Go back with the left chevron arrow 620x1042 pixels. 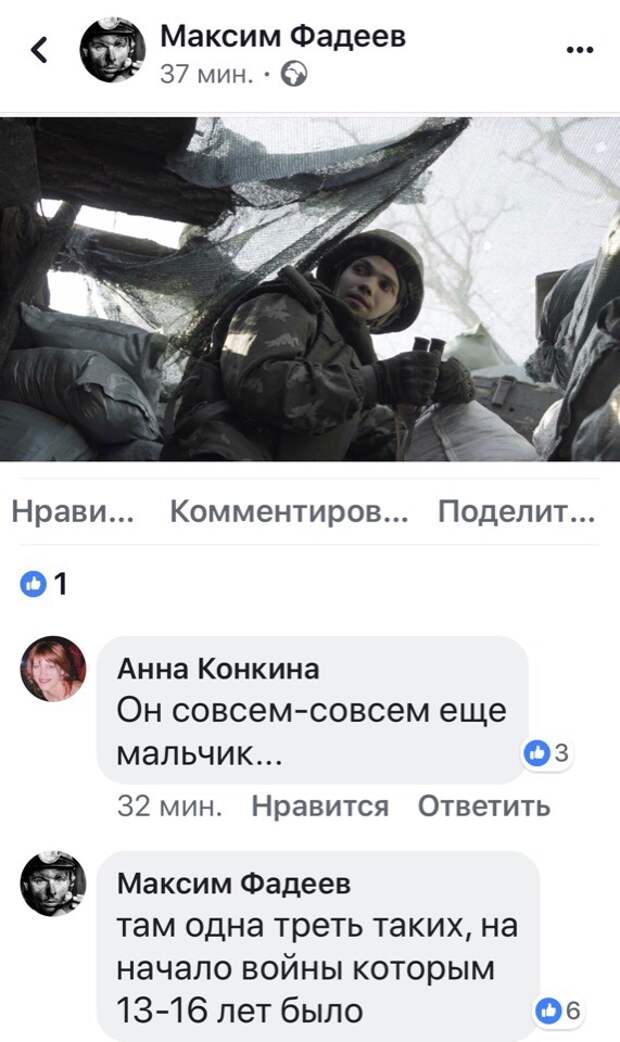tap(39, 49)
